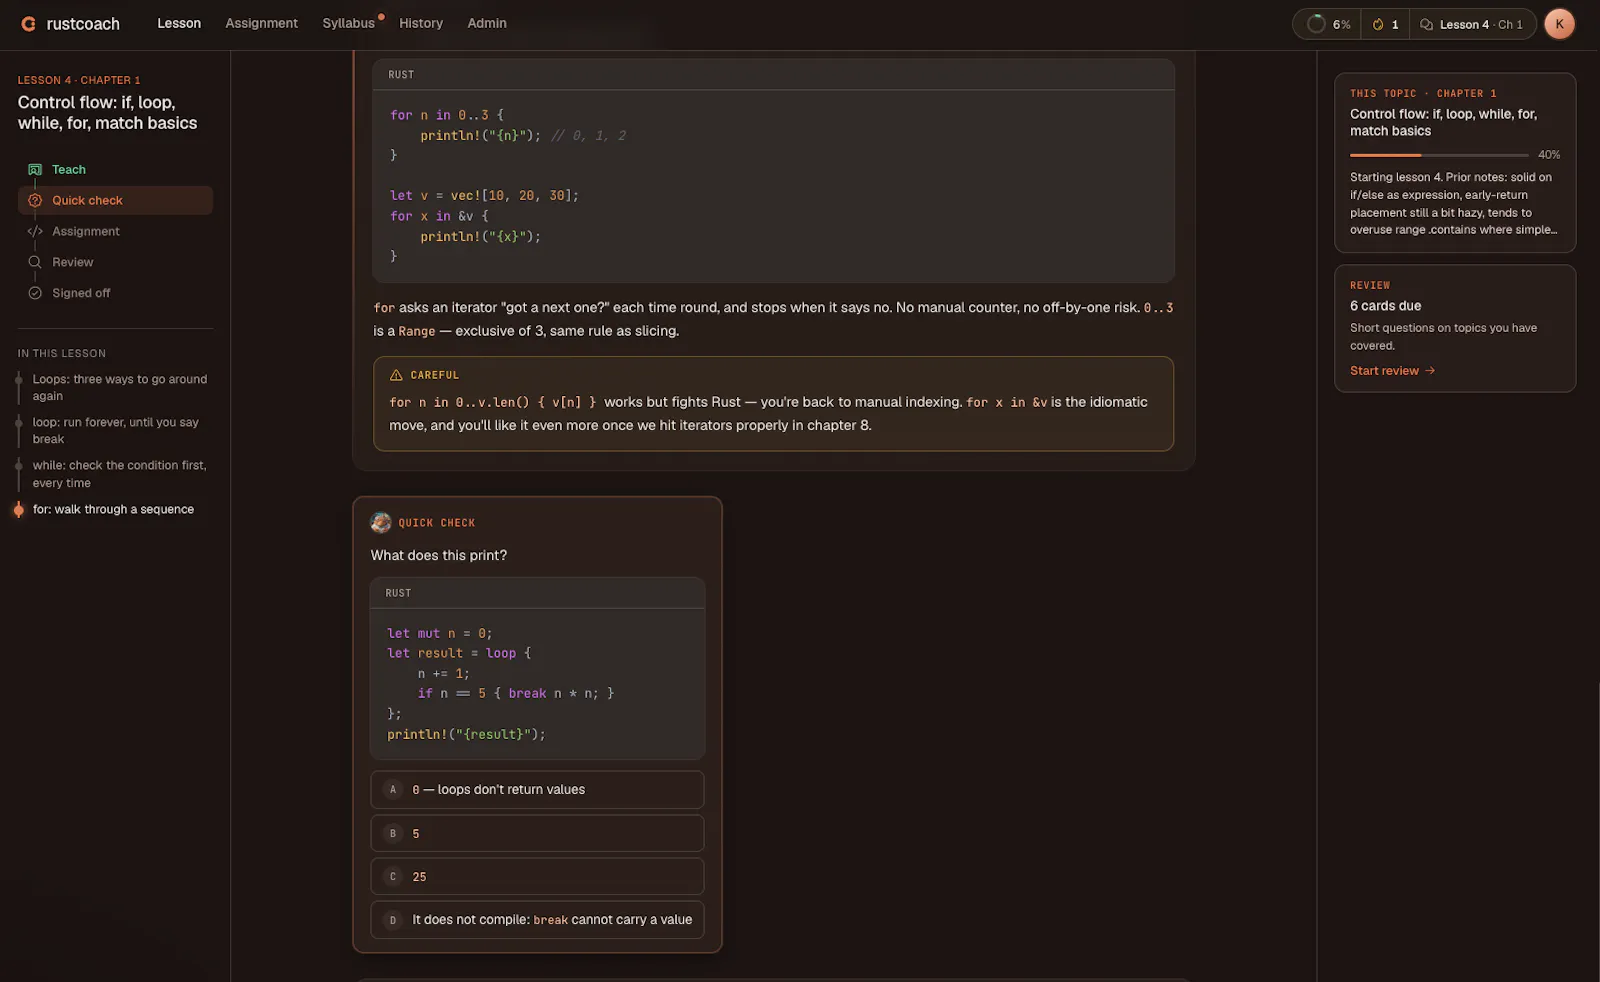1600x982 pixels.
Task: Open the Admin section
Action: click(487, 23)
